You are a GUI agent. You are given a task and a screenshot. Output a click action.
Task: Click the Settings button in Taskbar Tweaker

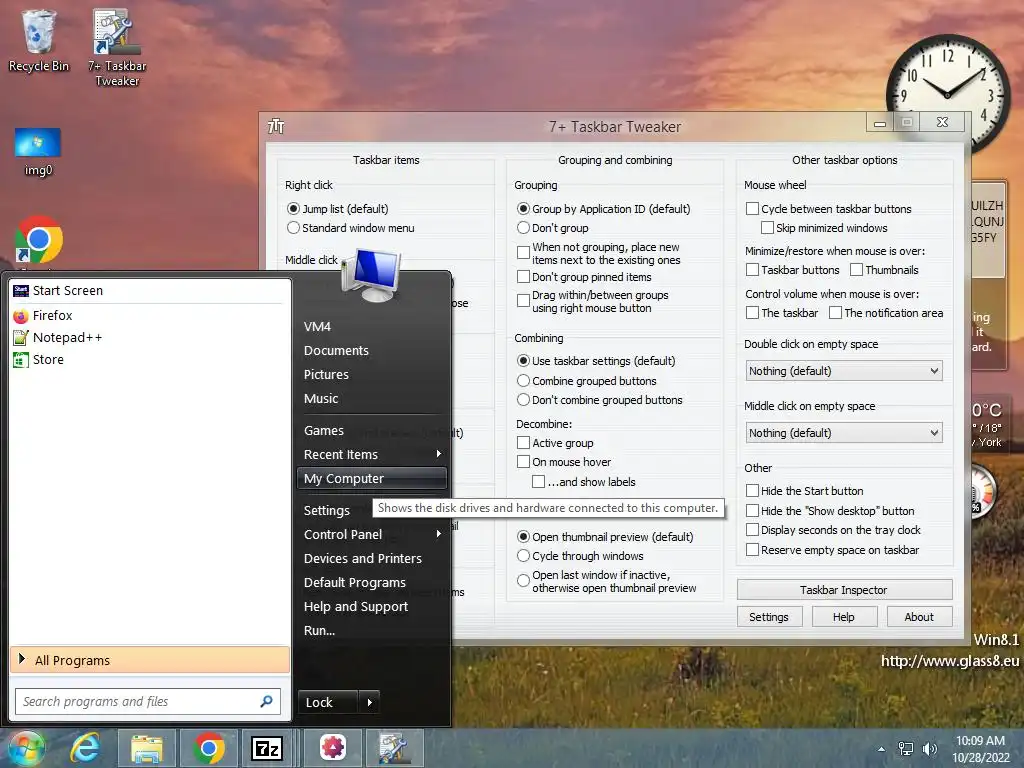[769, 617]
